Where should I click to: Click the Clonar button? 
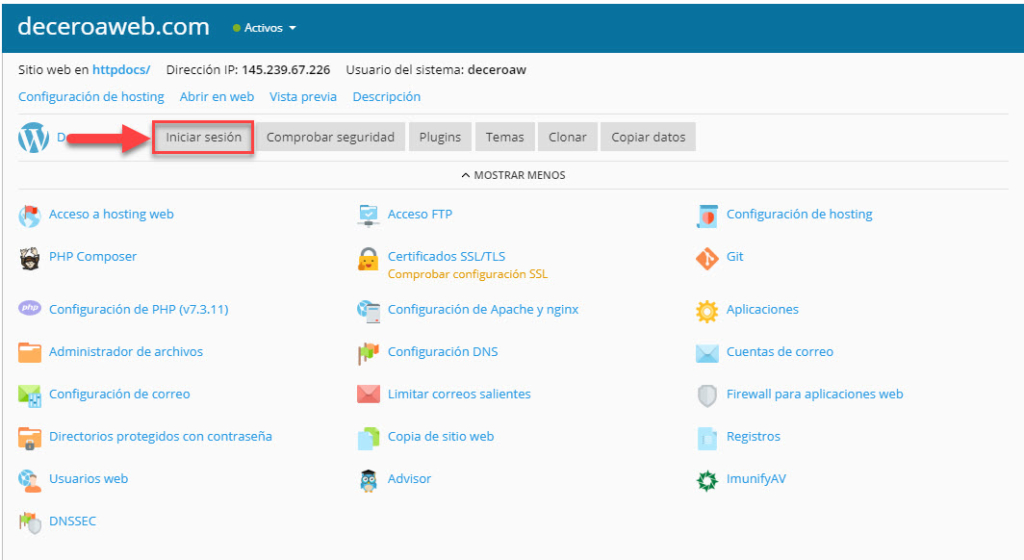[x=568, y=137]
